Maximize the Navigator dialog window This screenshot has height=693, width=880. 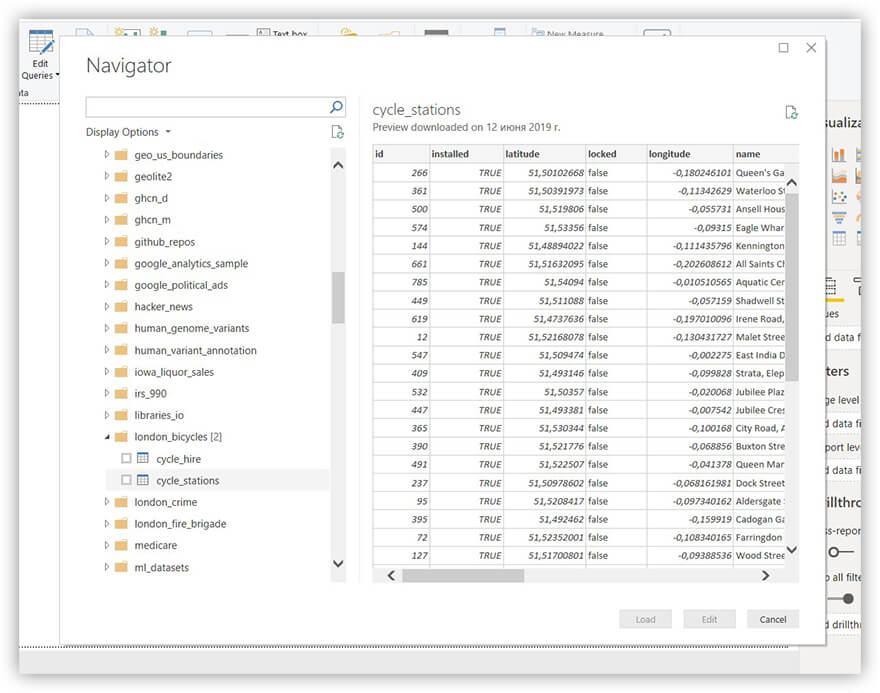783,48
